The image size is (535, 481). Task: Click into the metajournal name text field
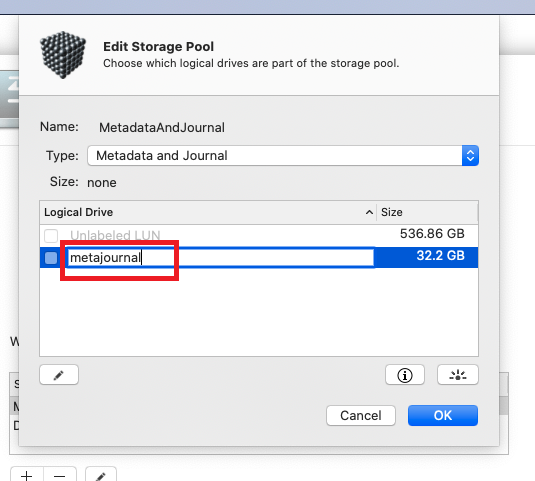(x=220, y=258)
